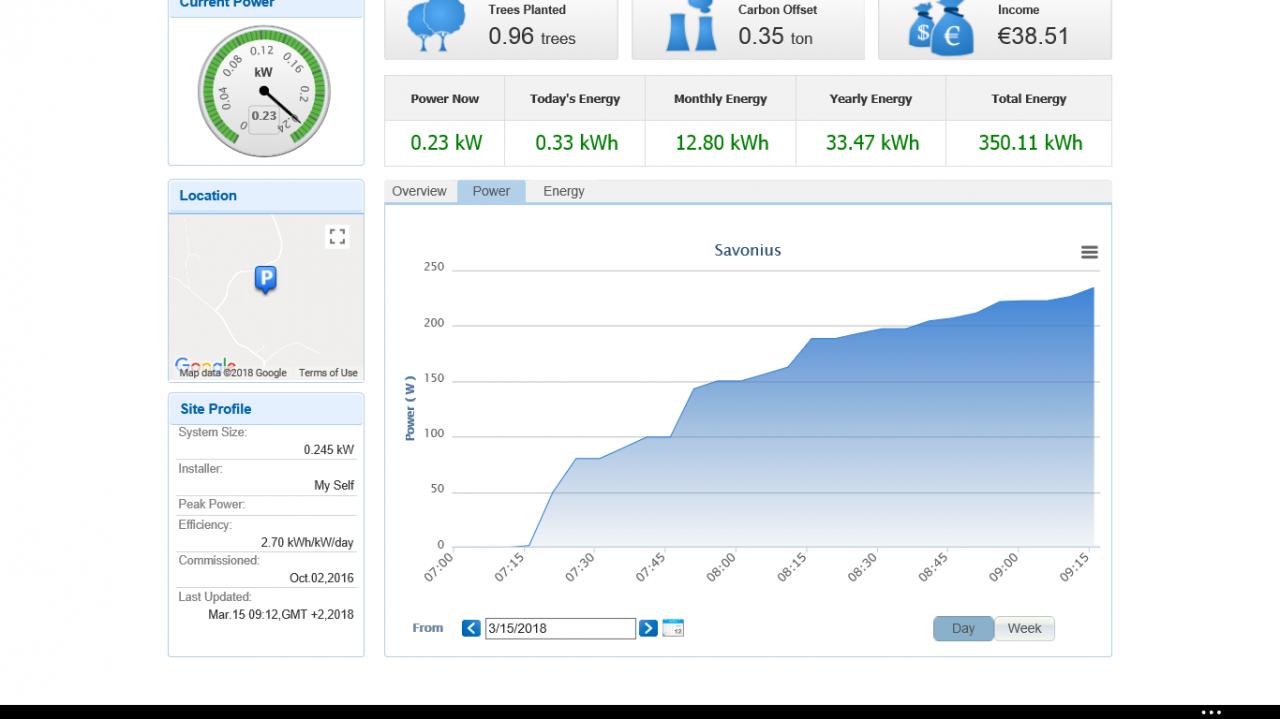Click Today's Energy value 0.33 kWh

576,143
